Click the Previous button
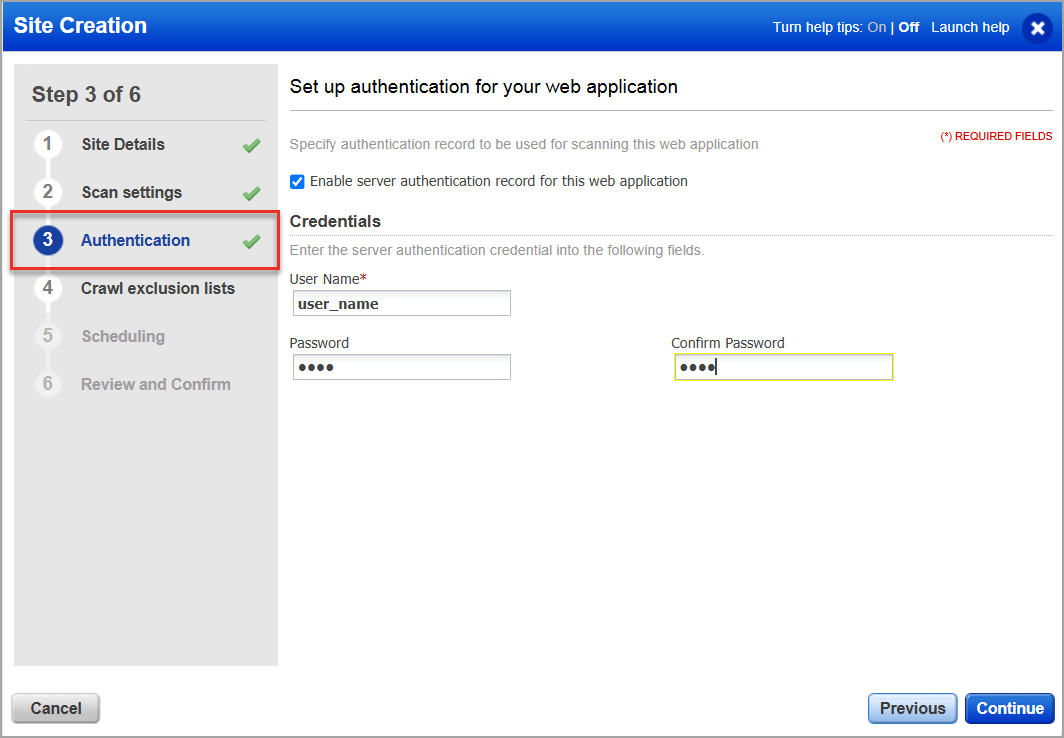This screenshot has width=1064, height=738. tap(912, 708)
